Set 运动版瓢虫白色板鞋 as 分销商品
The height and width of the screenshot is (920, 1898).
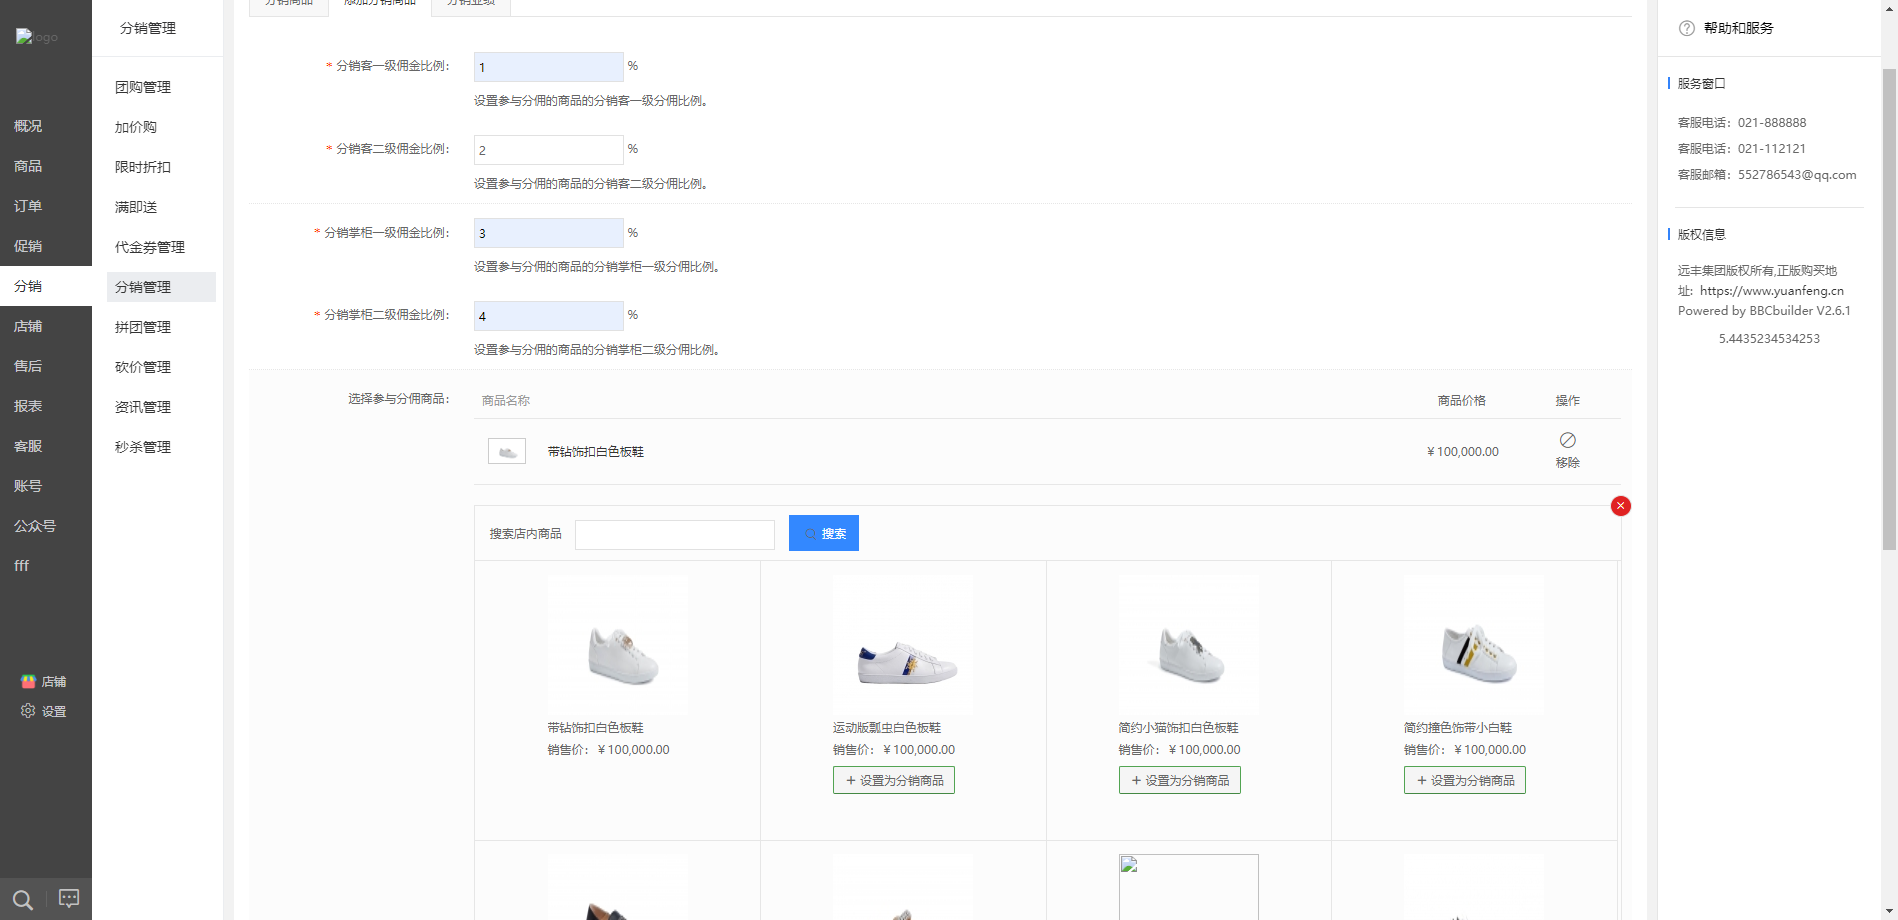(x=894, y=780)
